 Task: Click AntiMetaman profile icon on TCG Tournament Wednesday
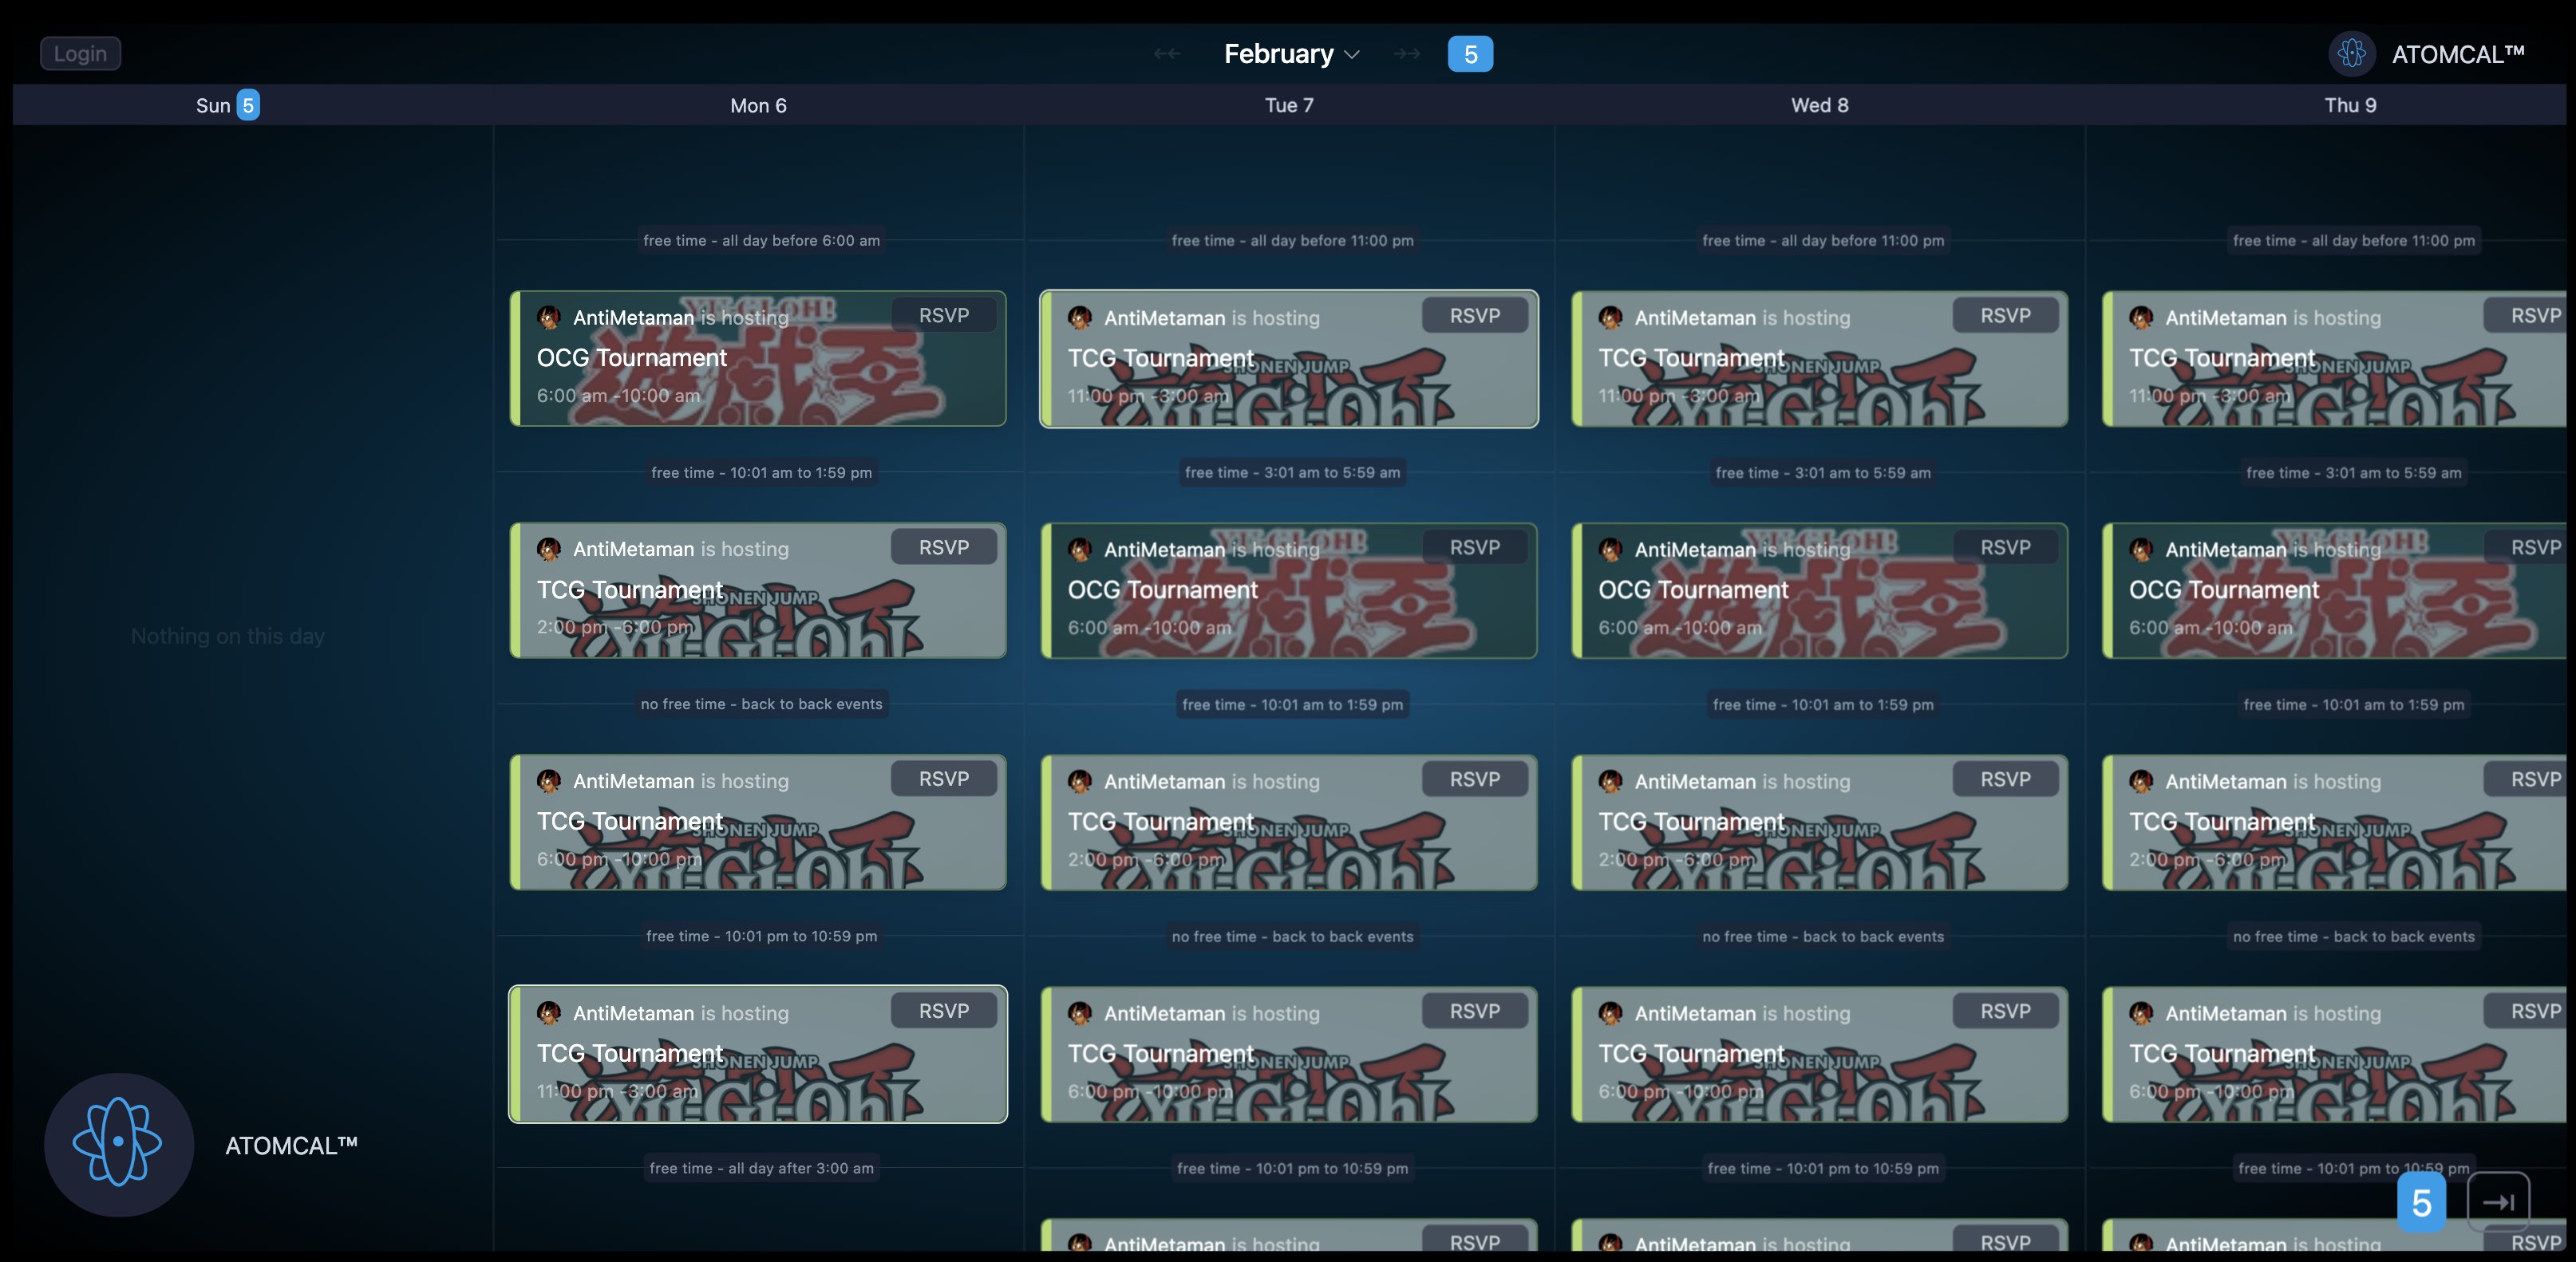pyautogui.click(x=1612, y=317)
